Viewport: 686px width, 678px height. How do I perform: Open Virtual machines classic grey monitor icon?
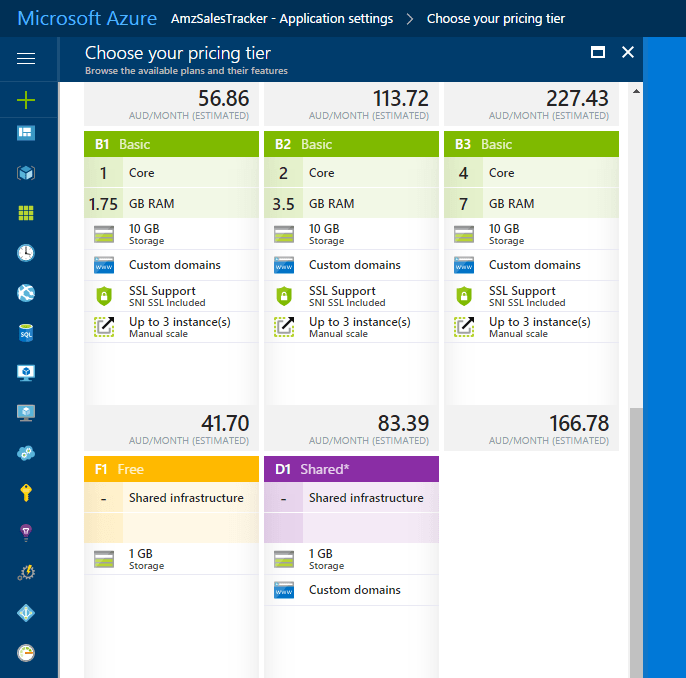point(26,413)
